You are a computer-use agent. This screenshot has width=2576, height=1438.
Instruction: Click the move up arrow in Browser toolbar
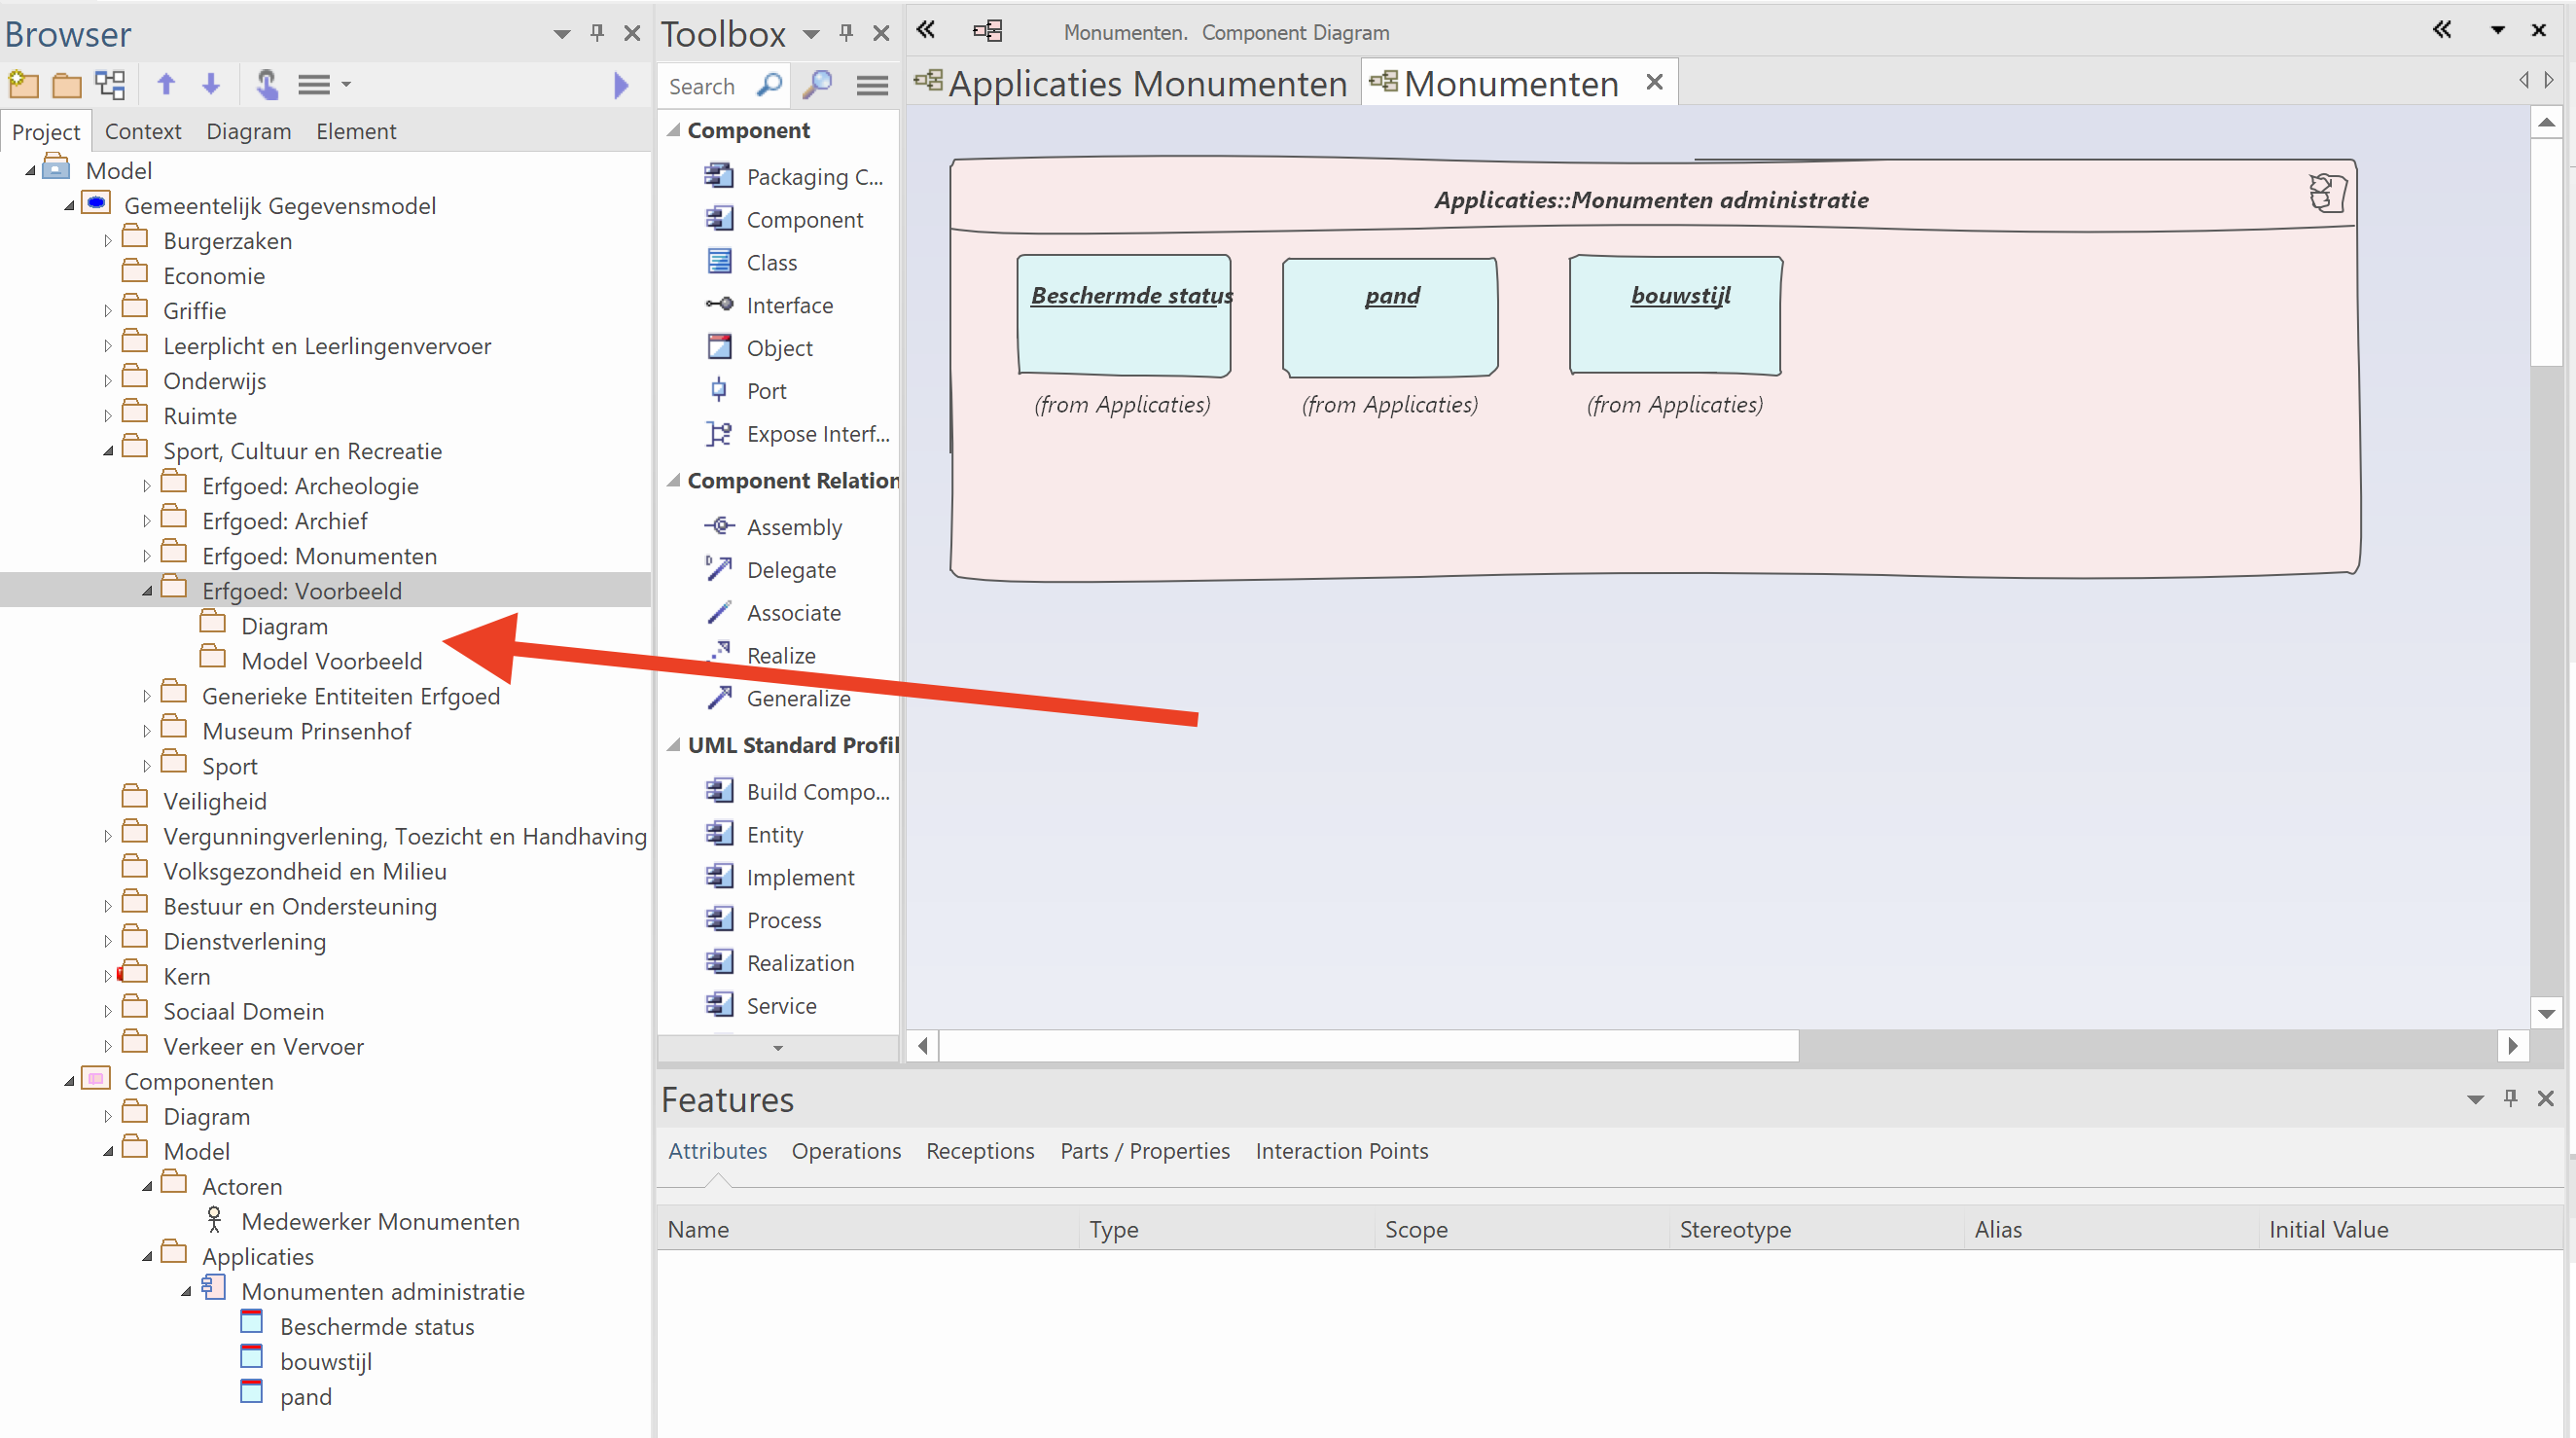(166, 85)
